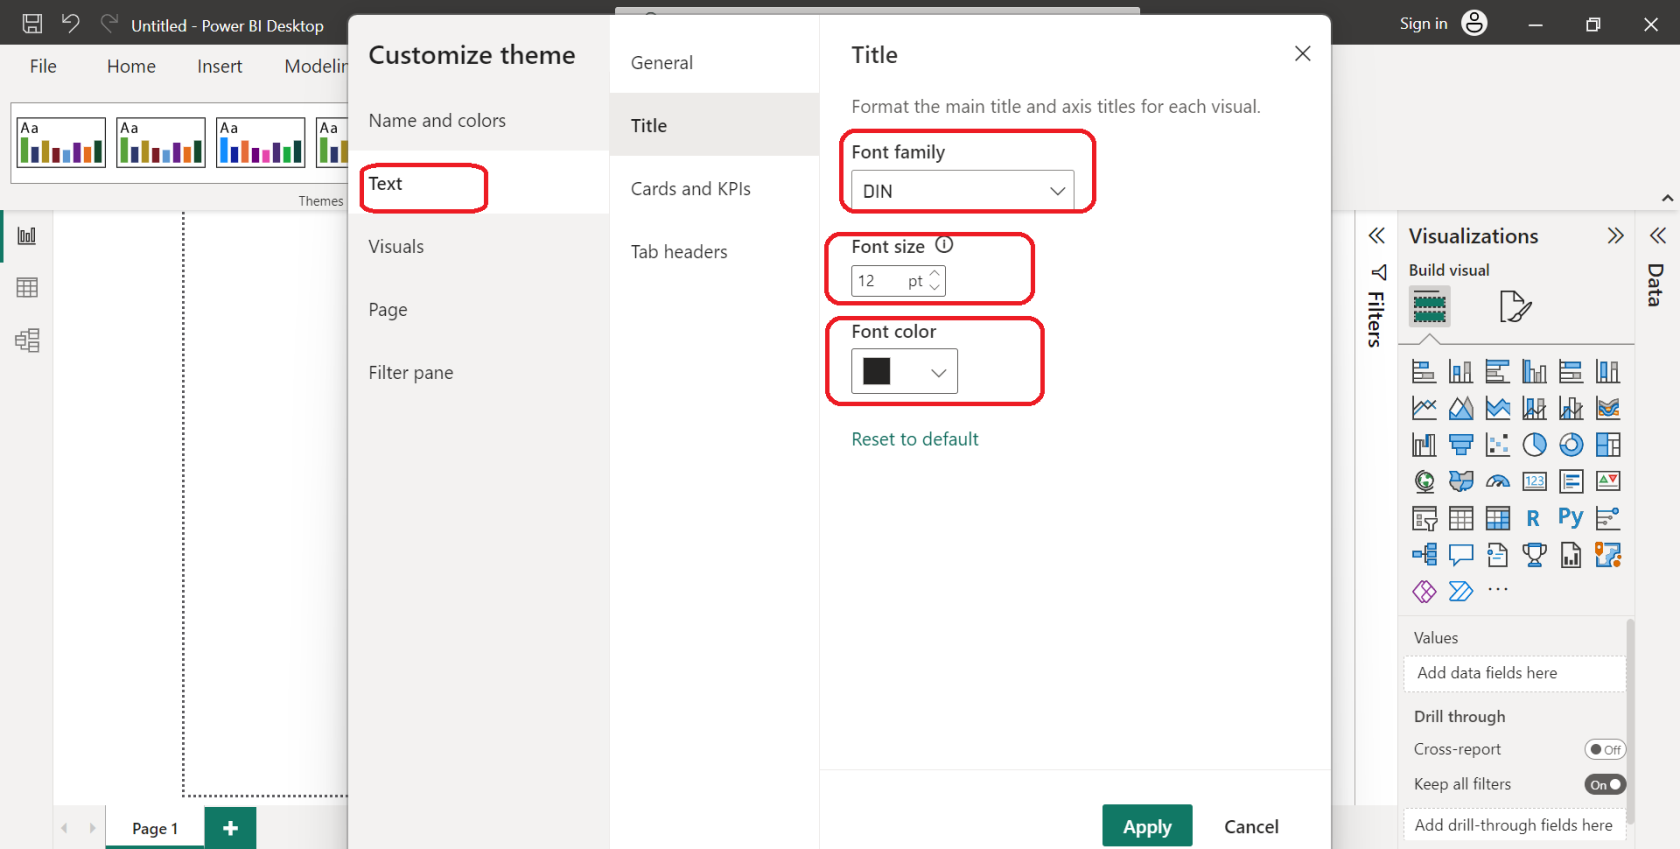Screen dimensions: 1680x849
Task: Click the Cancel button
Action: [x=1251, y=826]
